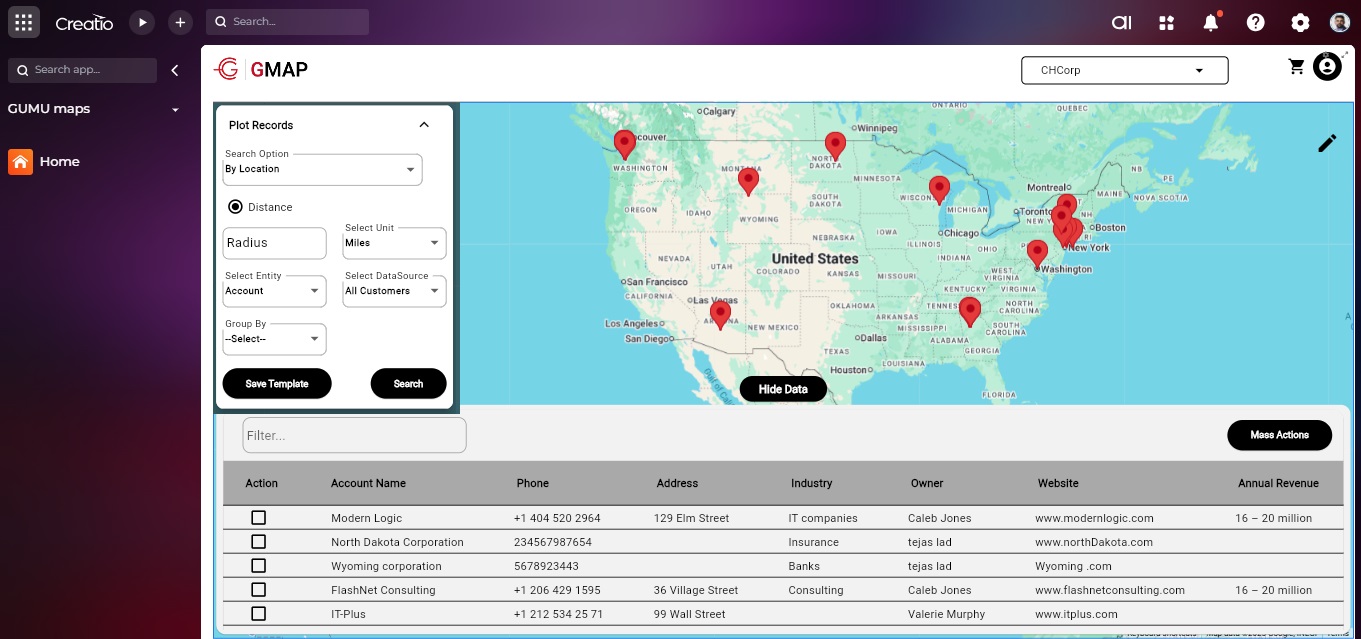Open the Search Option dropdown
The image size is (1361, 639).
322,170
